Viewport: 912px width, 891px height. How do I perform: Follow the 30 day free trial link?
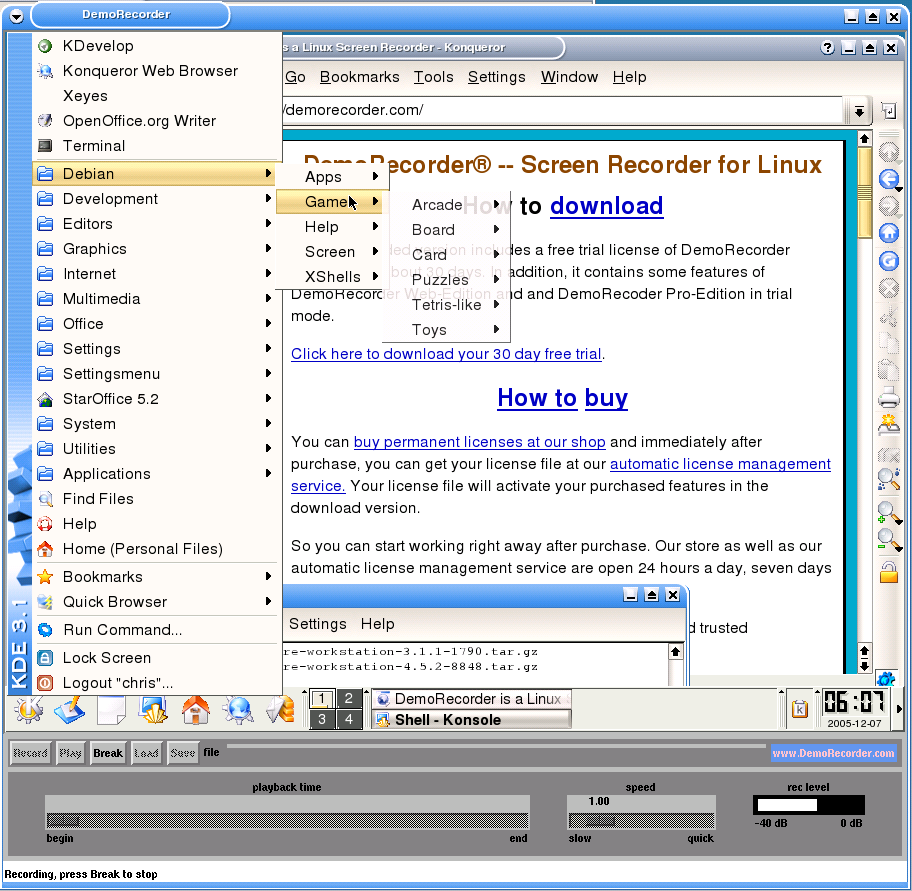446,353
